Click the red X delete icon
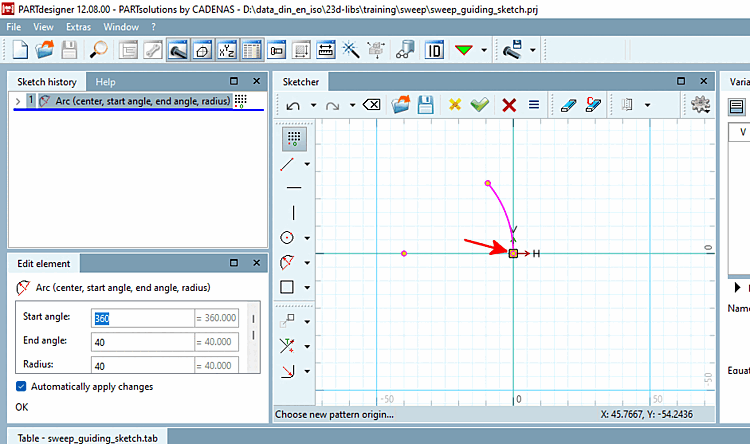 [x=509, y=105]
